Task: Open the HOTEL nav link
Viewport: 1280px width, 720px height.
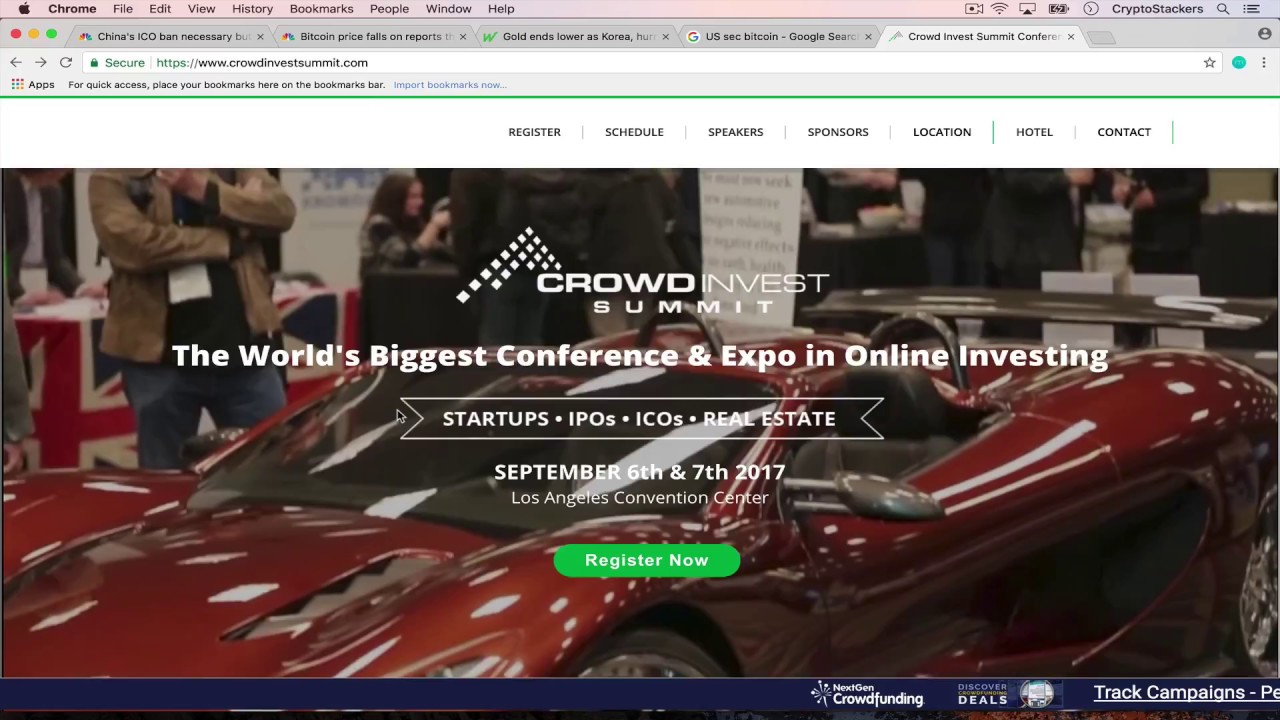Action: click(1034, 132)
